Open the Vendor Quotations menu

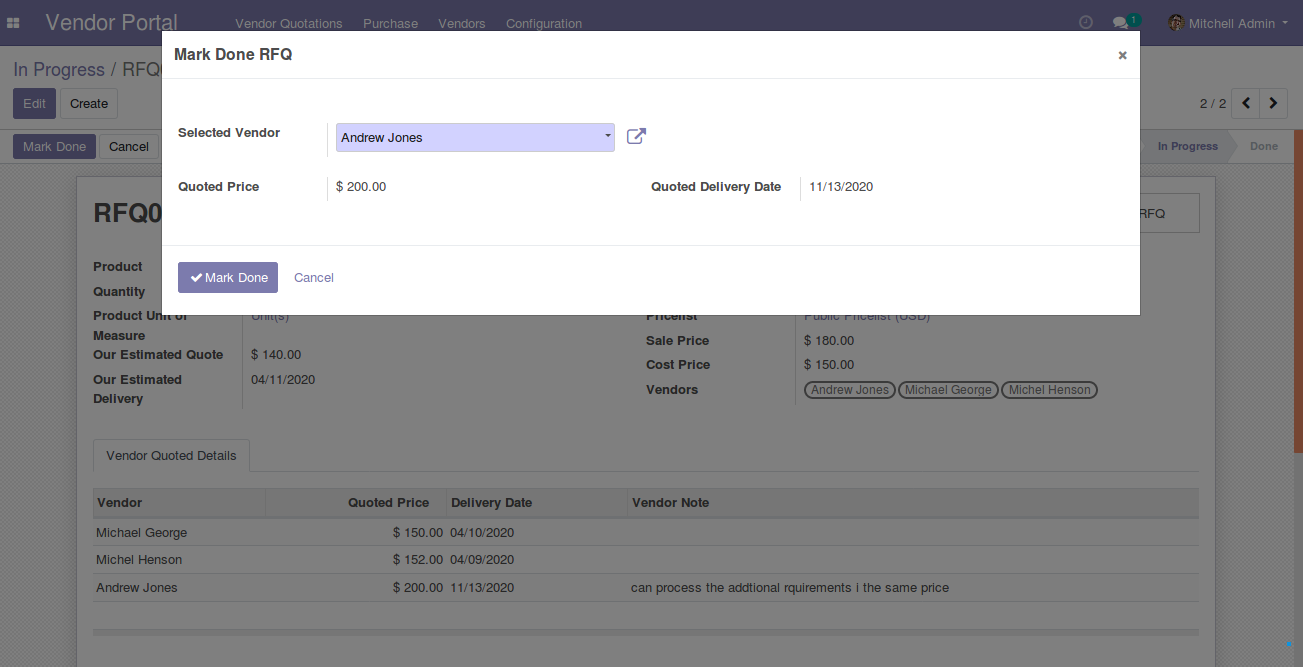tap(288, 23)
